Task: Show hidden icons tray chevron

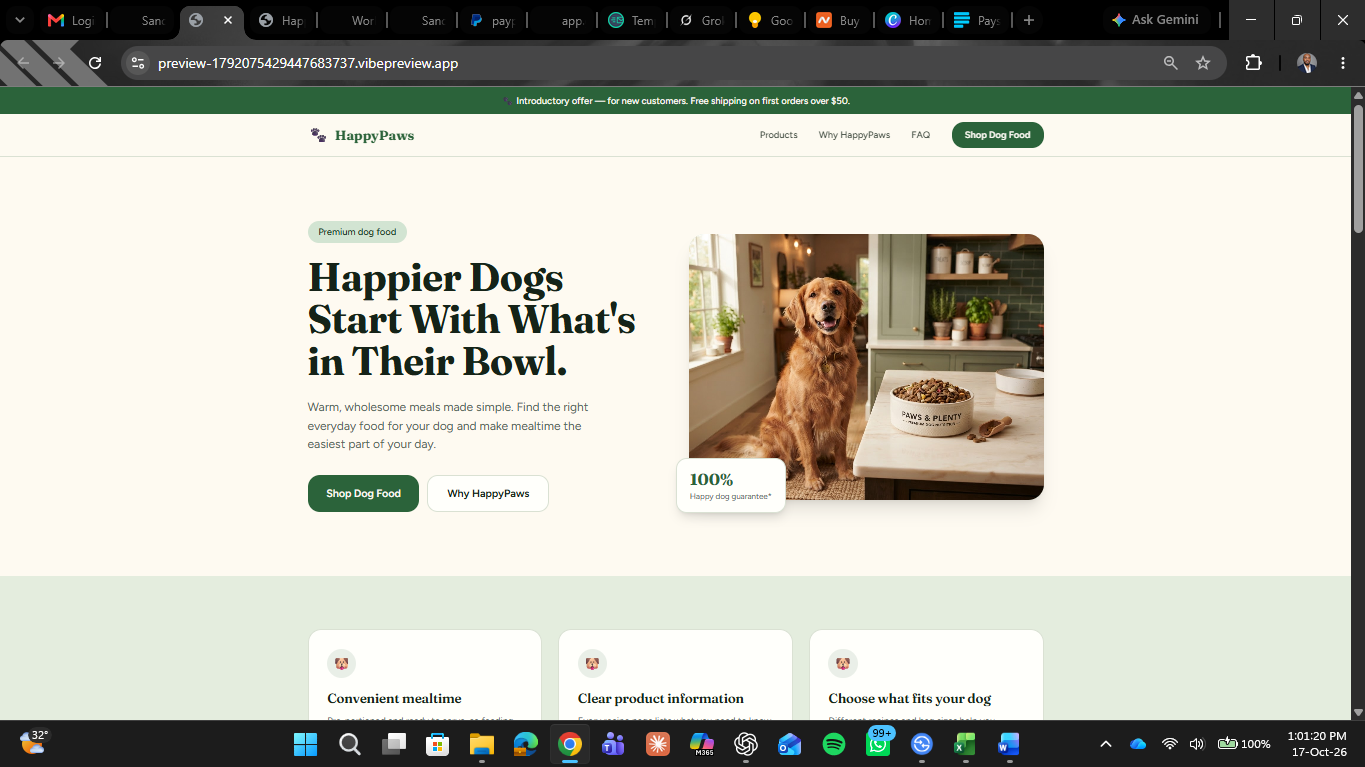Action: [x=1105, y=744]
